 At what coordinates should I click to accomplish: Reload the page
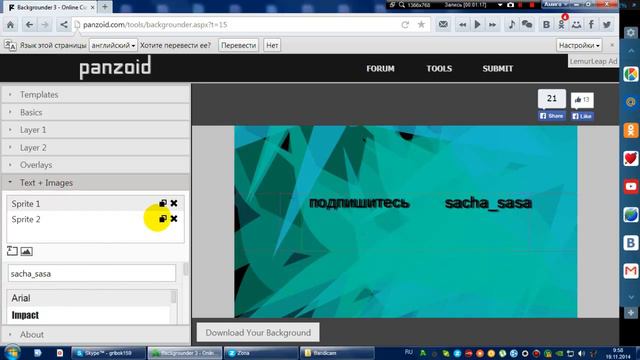tap(405, 25)
